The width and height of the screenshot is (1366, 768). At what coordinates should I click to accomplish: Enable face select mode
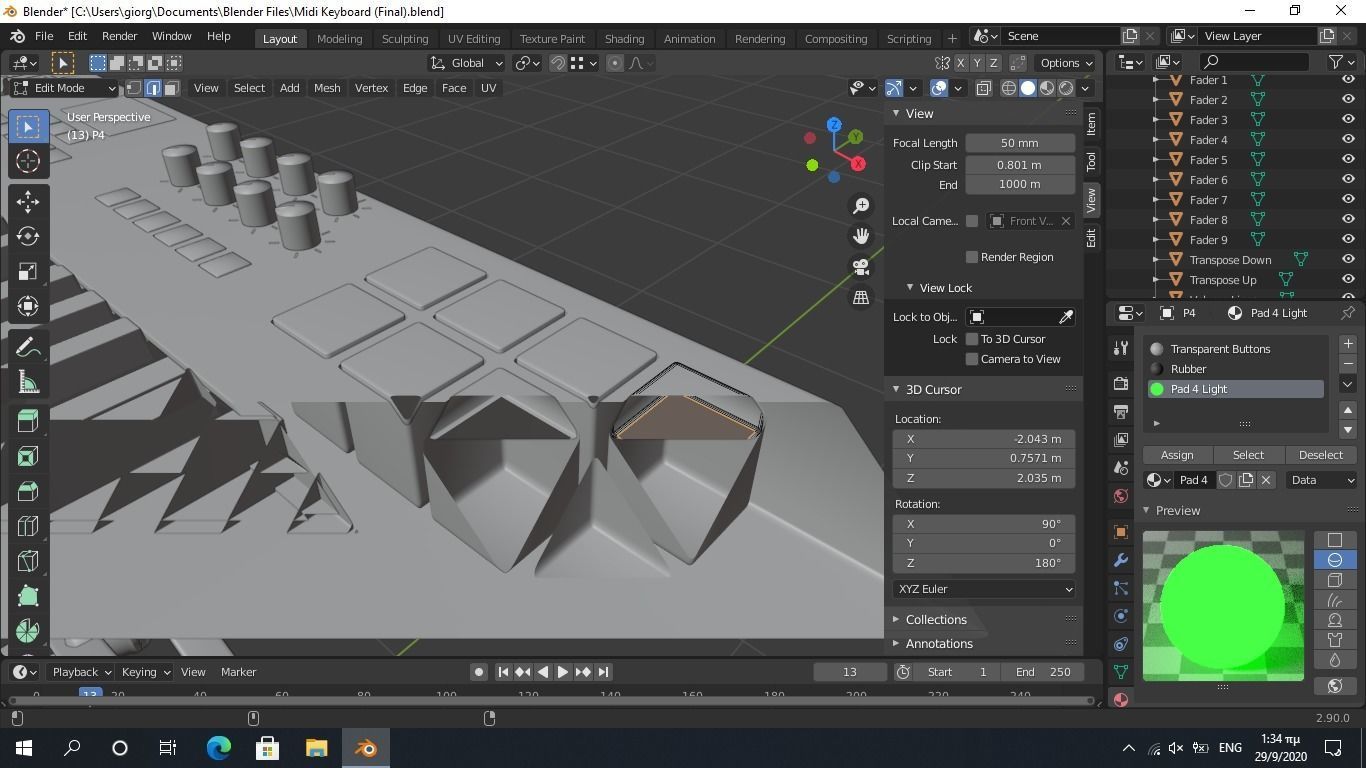tap(172, 88)
